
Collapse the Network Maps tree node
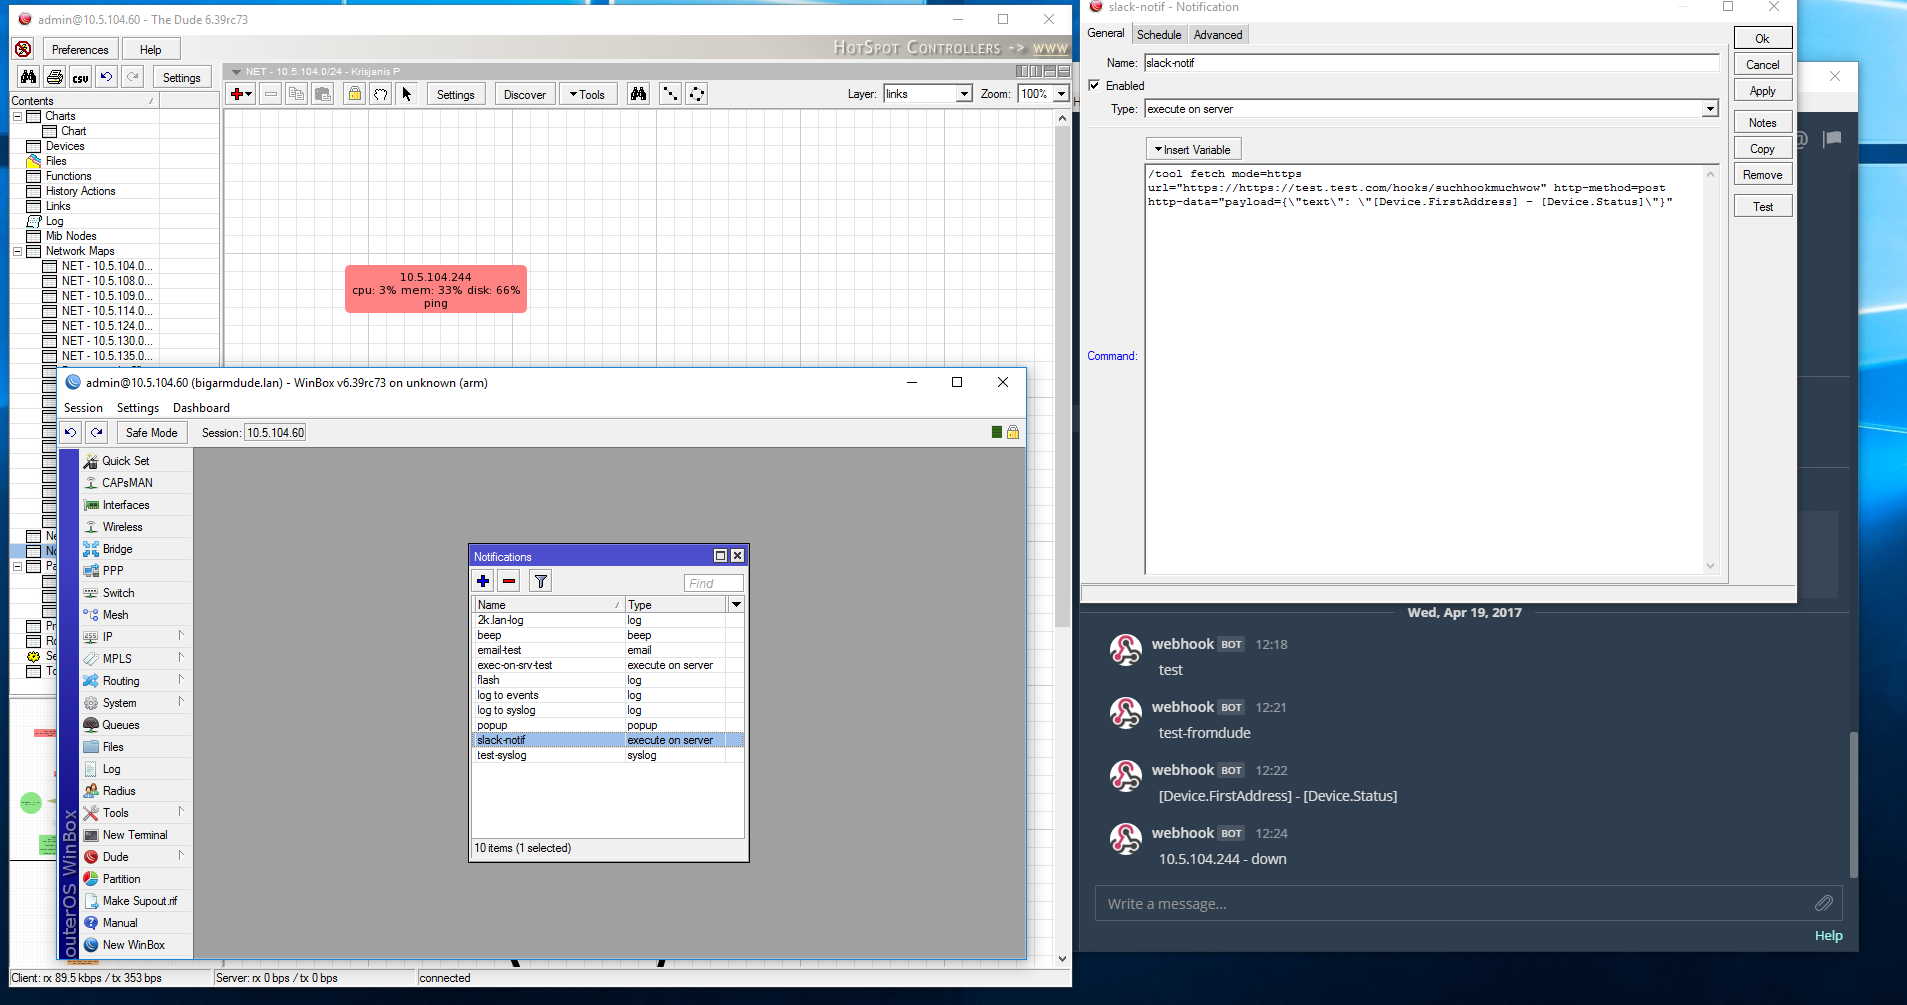coord(17,251)
